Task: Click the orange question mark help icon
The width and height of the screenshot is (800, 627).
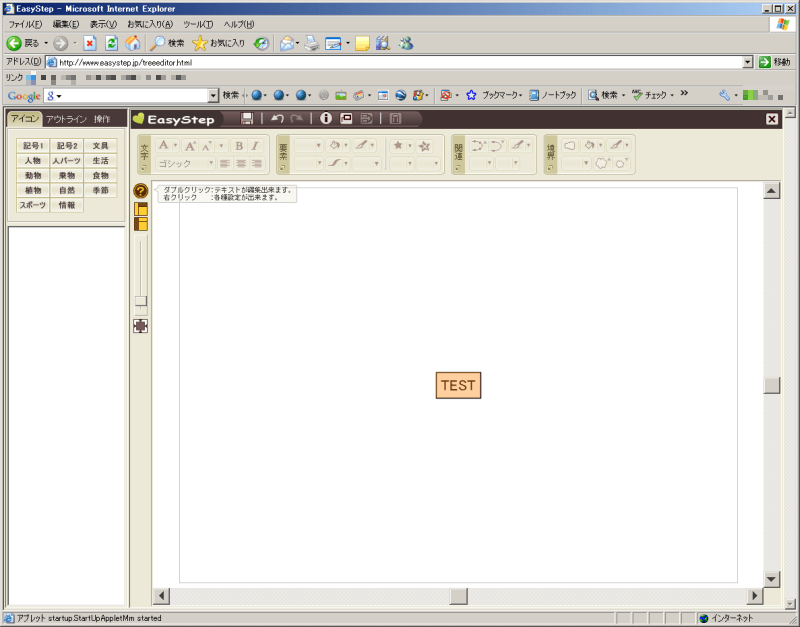Action: pyautogui.click(x=141, y=191)
